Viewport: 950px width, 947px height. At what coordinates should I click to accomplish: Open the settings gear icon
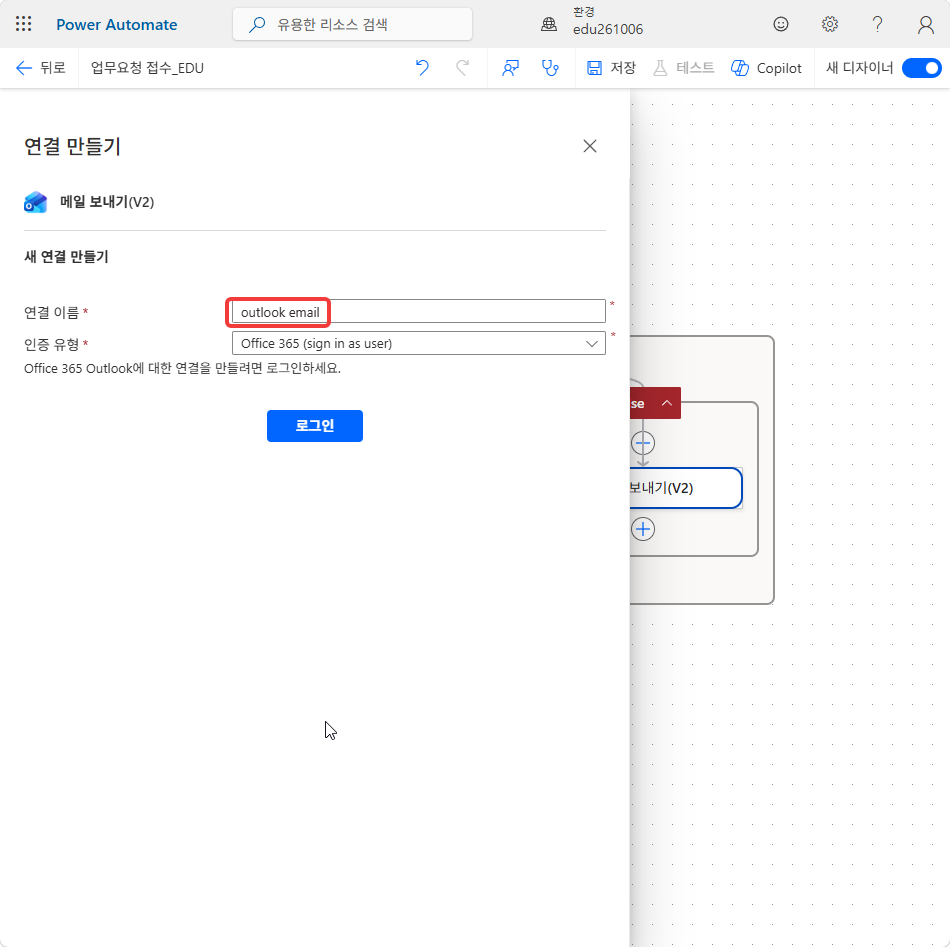coord(829,24)
